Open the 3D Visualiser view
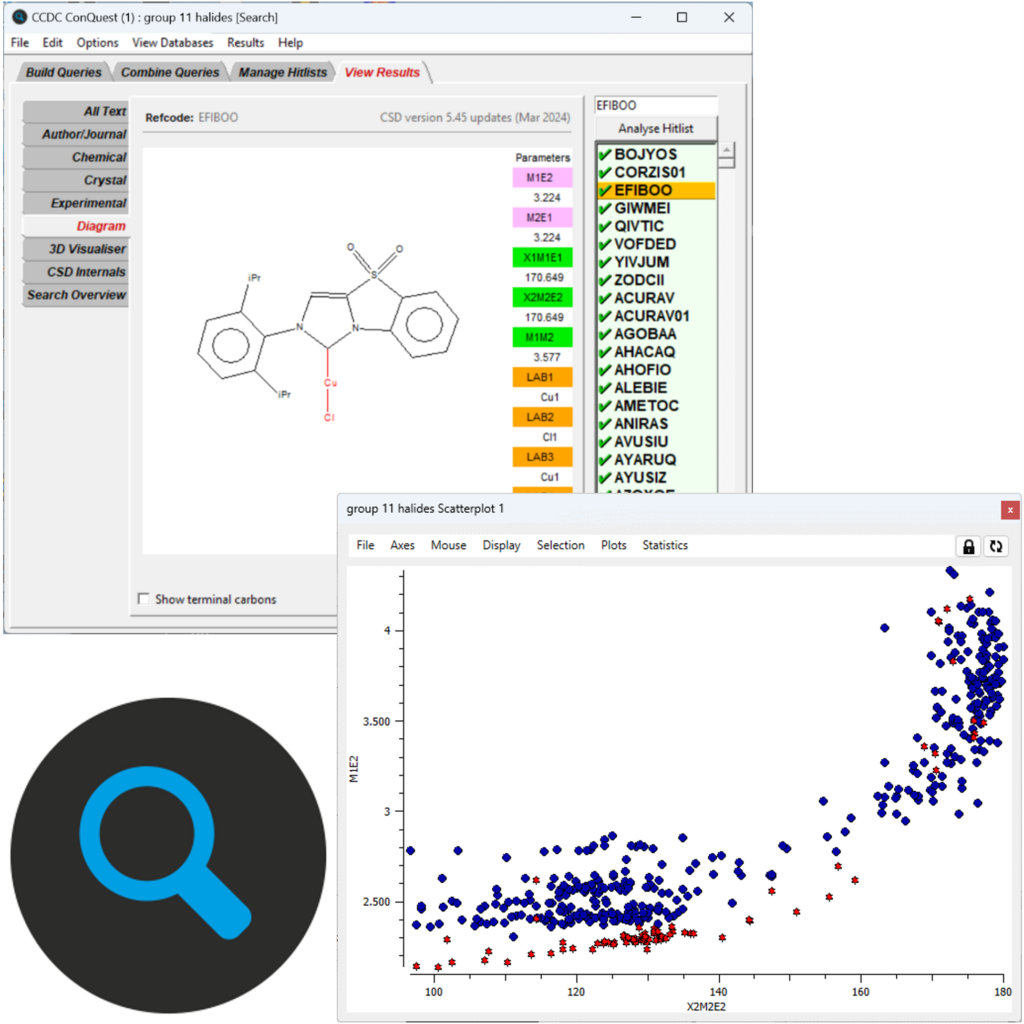 [87, 249]
